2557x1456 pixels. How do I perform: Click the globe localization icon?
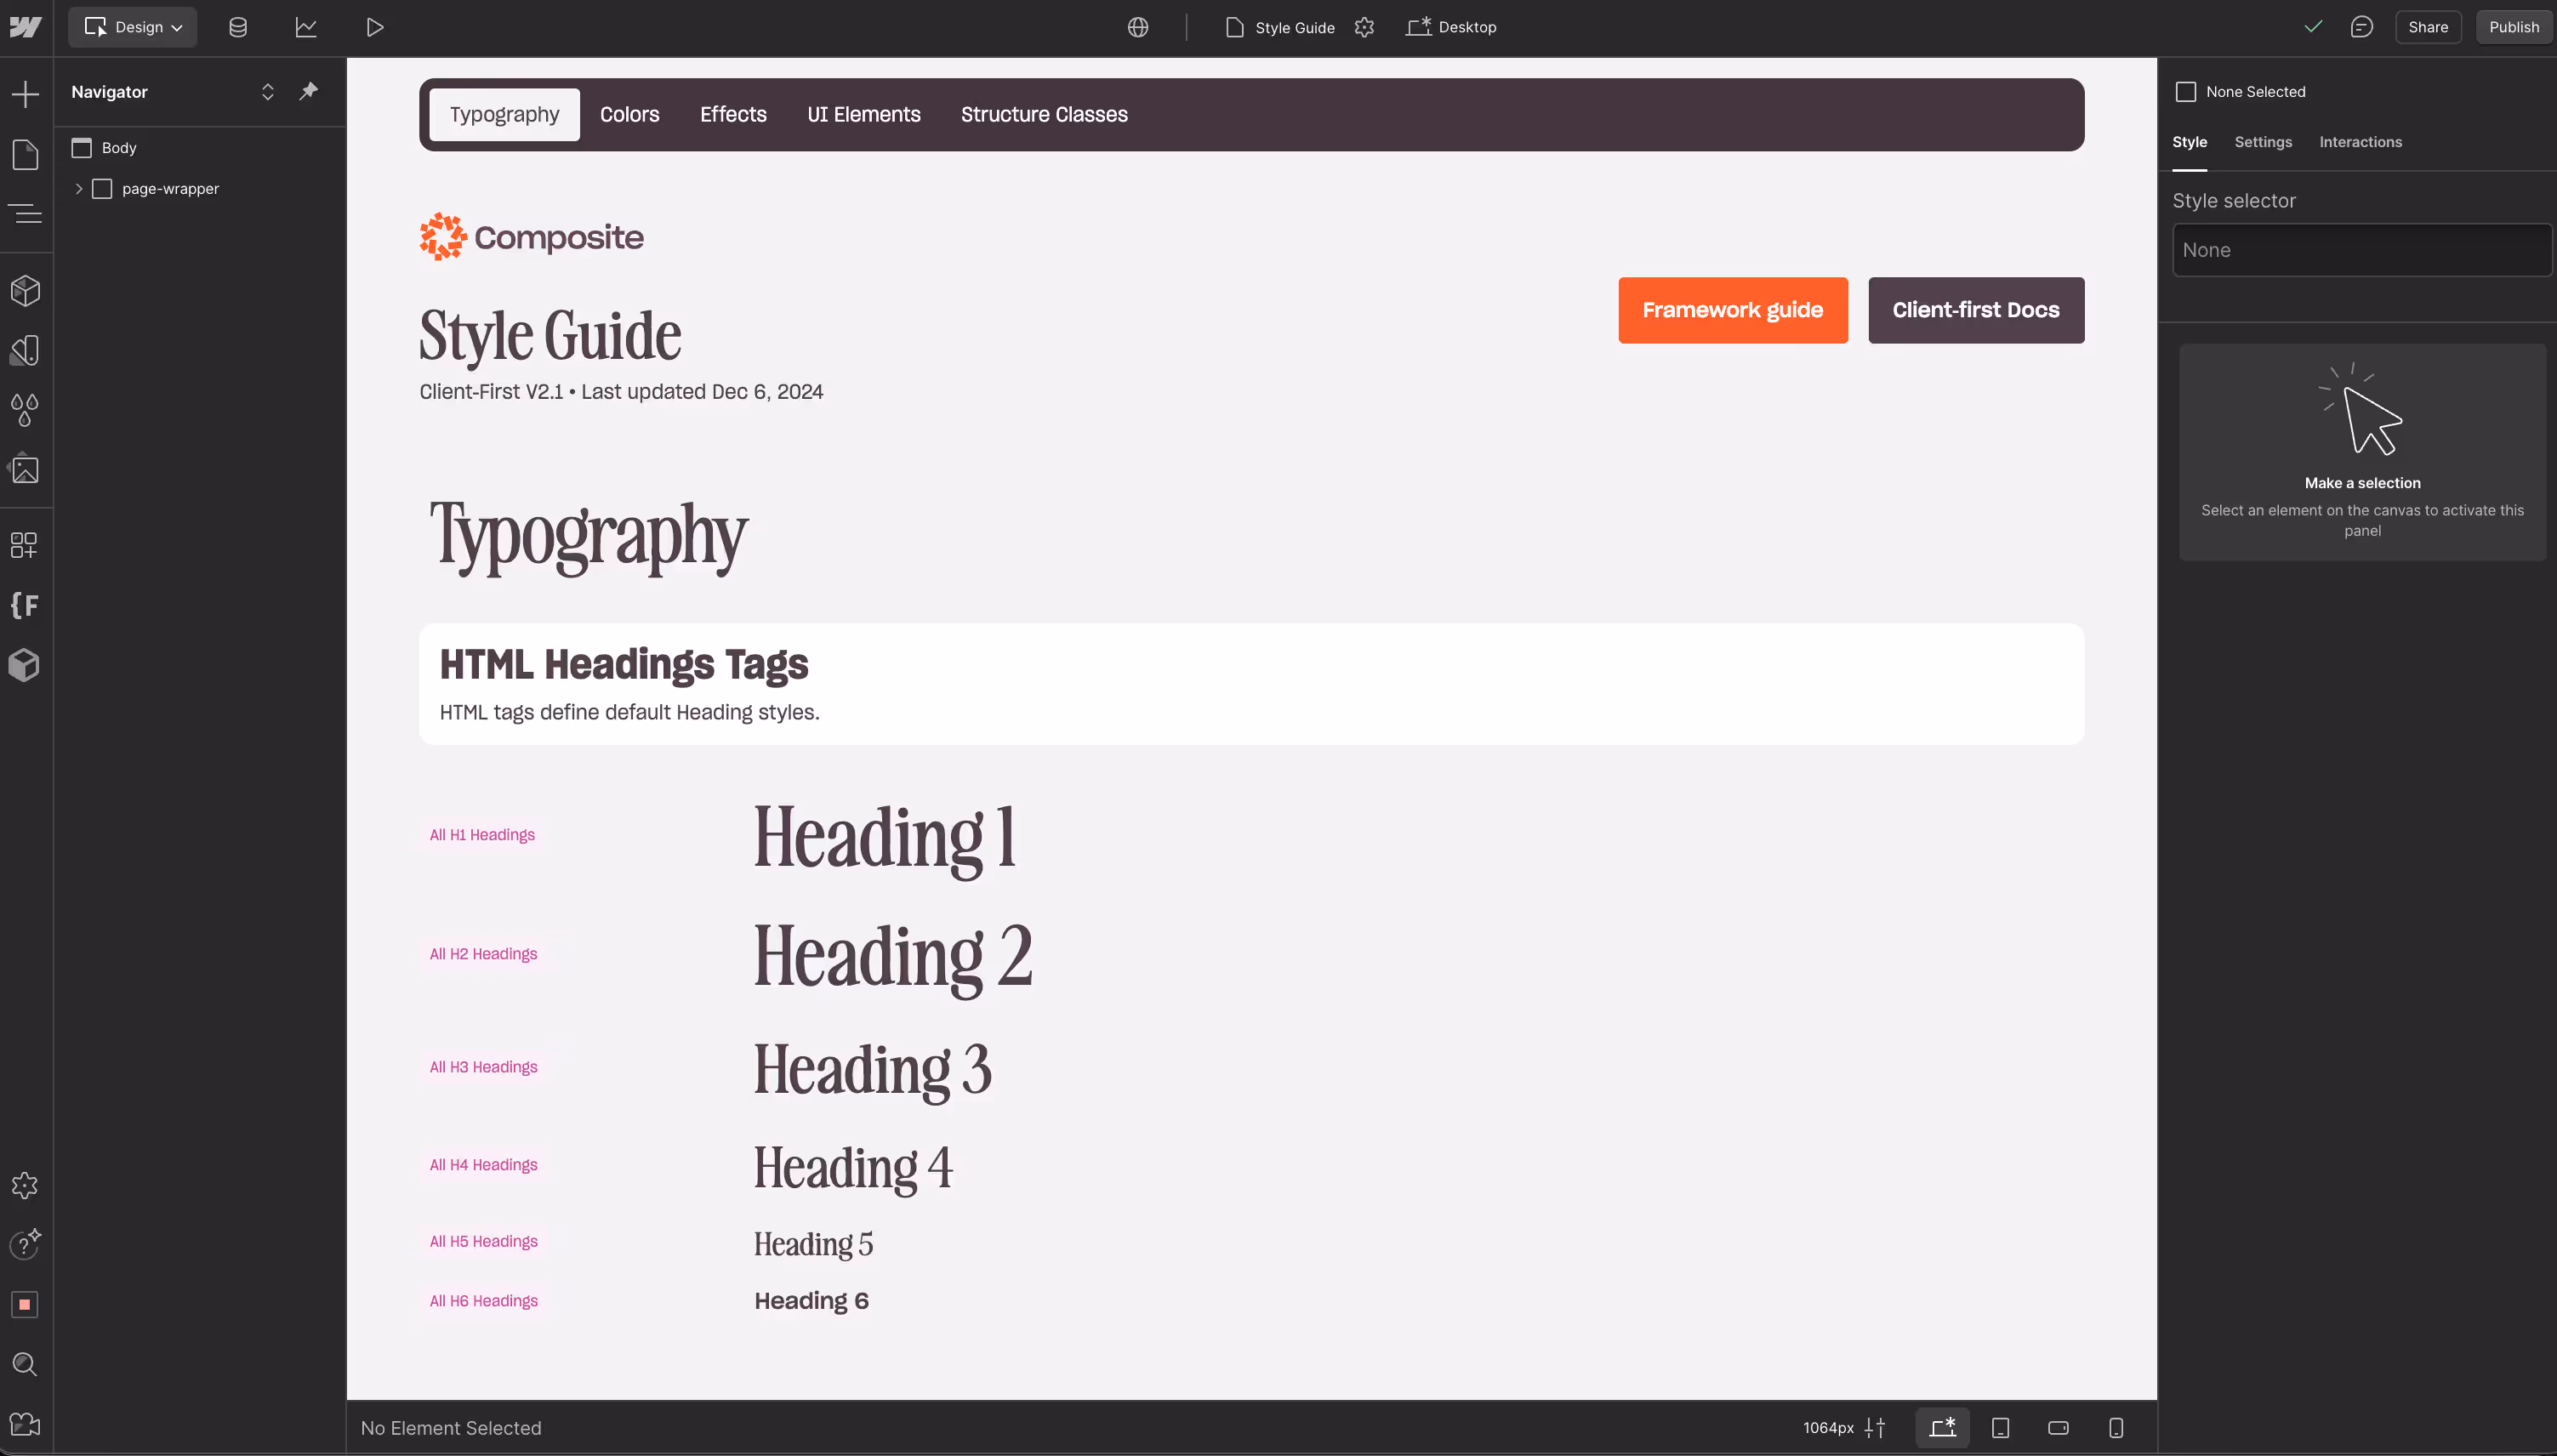[x=1138, y=27]
